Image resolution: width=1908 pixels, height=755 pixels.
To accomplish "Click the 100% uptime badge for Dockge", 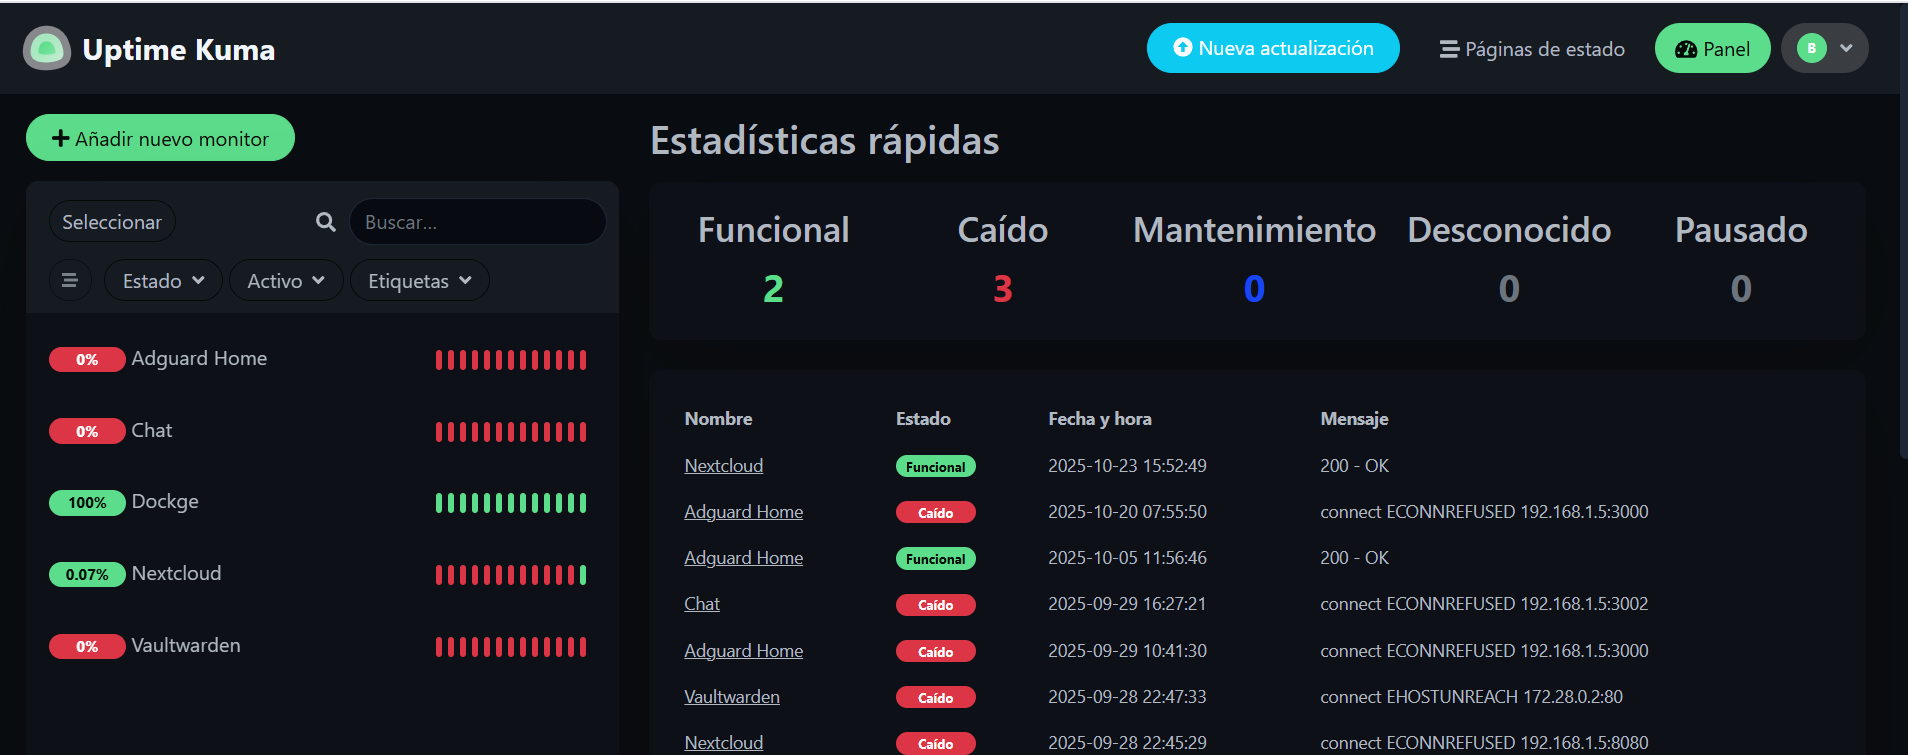I will 87,503.
